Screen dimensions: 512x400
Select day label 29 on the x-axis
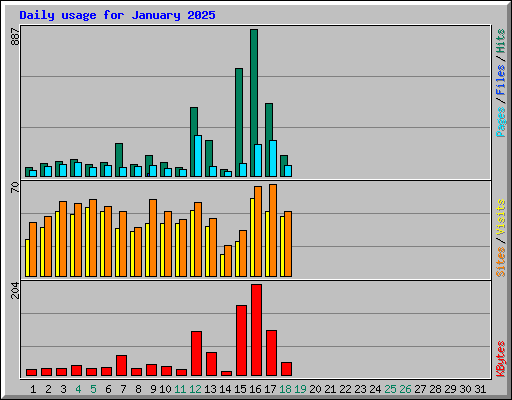coord(450,389)
